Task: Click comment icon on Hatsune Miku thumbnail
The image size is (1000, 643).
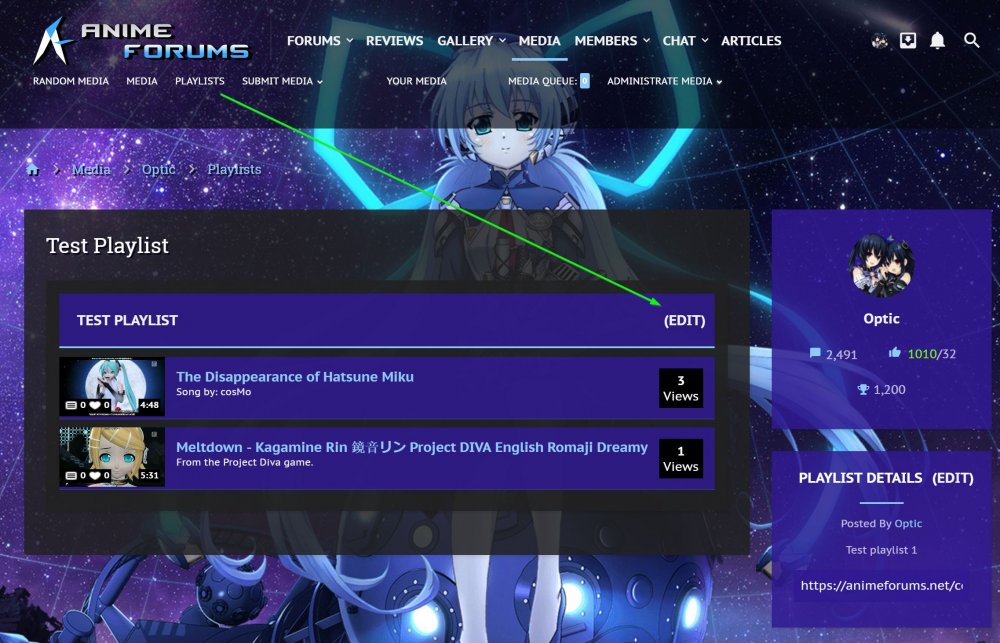Action: (71, 405)
